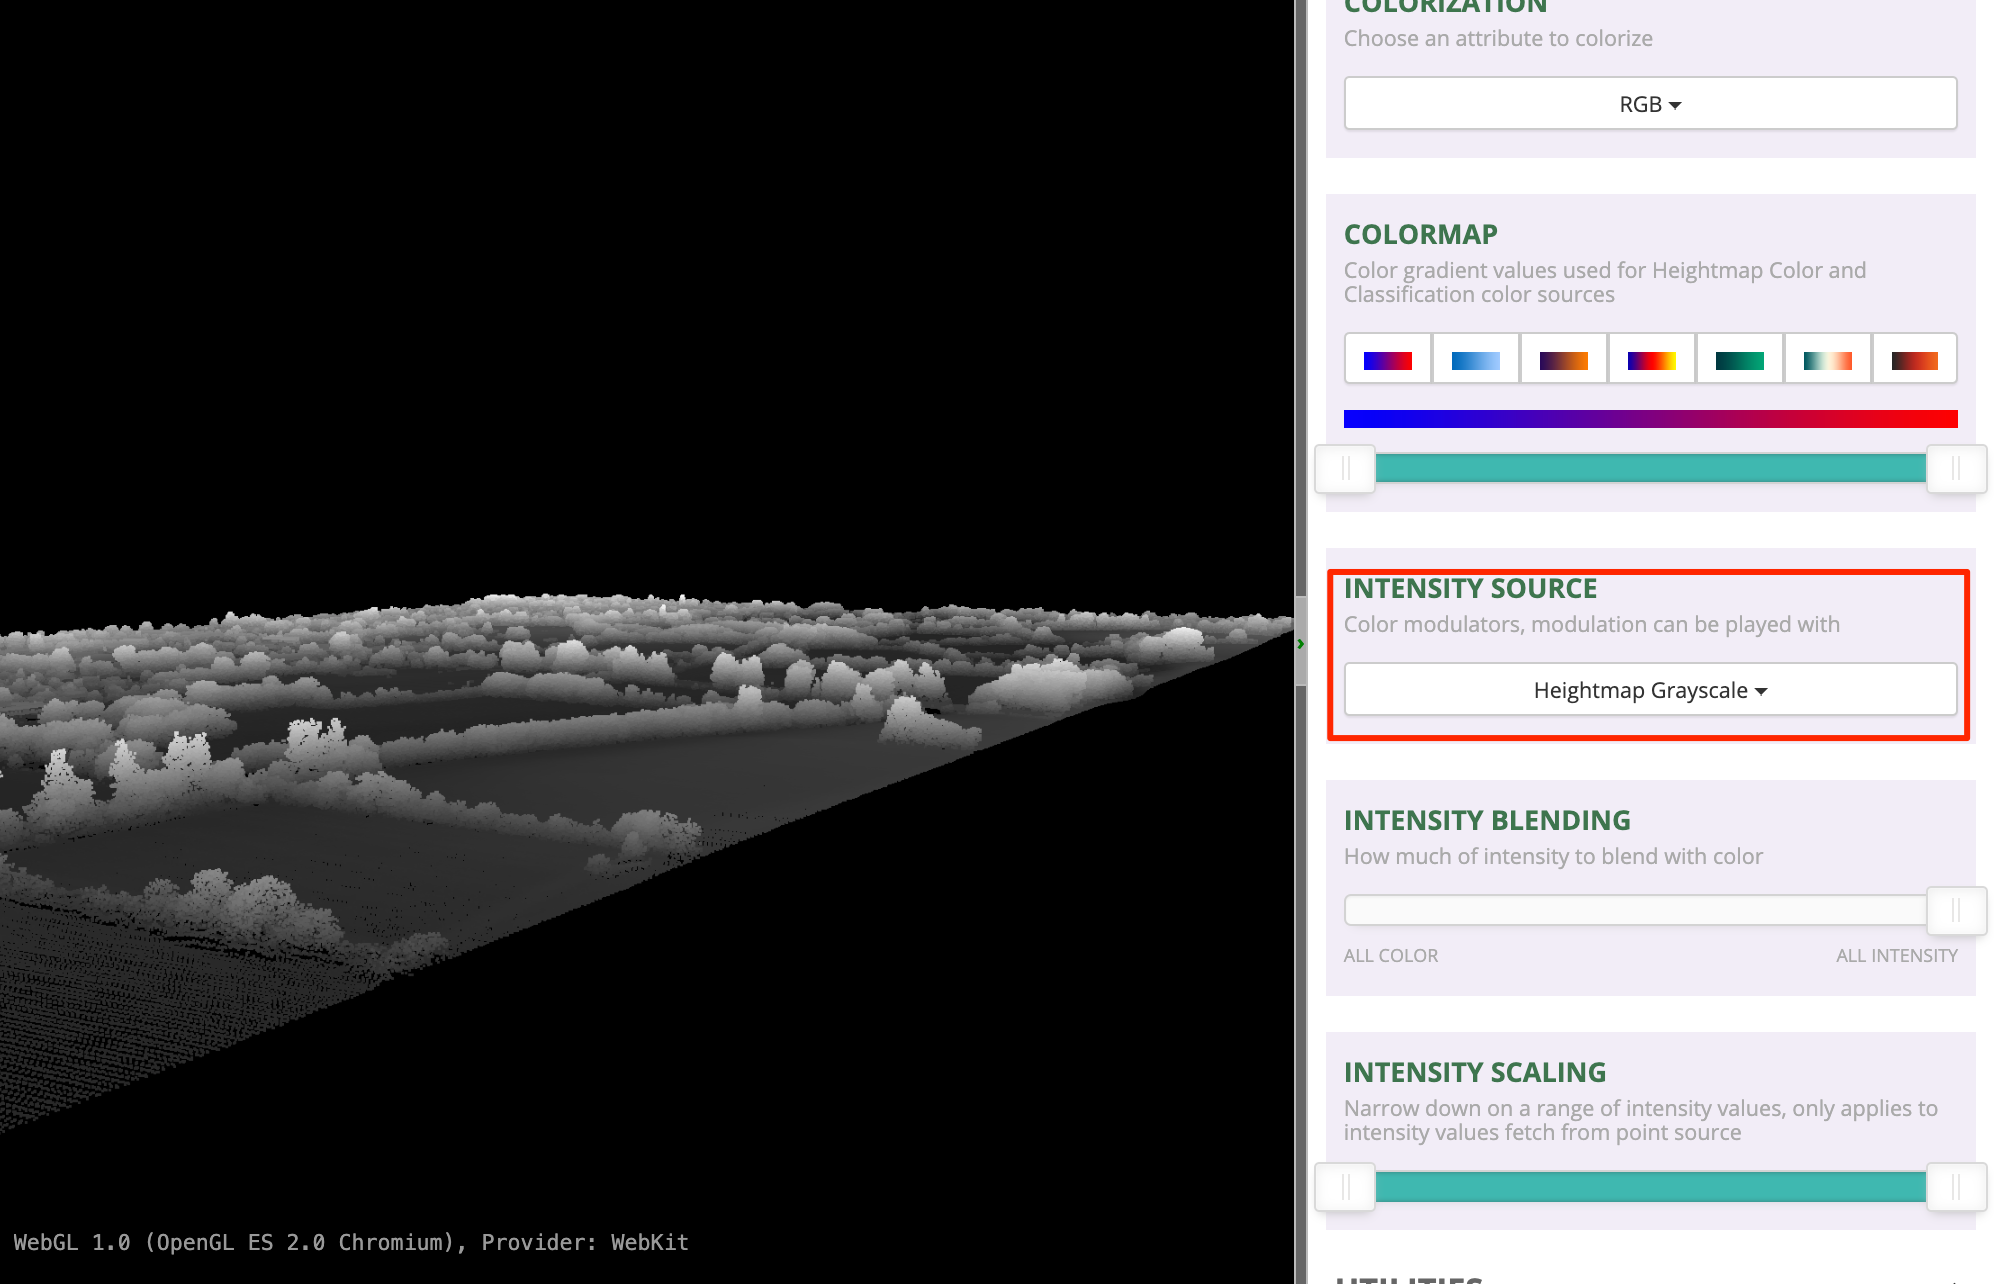Open the Heightmap Grayscale intensity source dropdown
The height and width of the screenshot is (1284, 1994).
pyautogui.click(x=1650, y=690)
